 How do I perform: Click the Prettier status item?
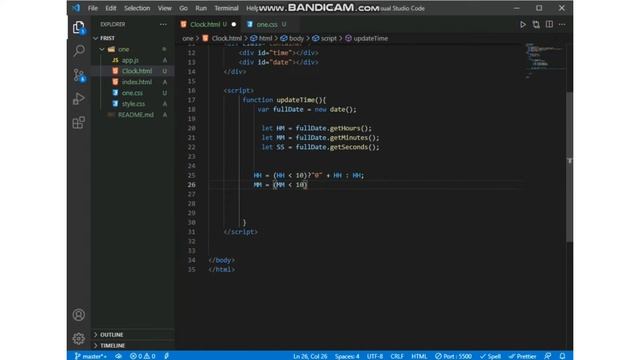(x=522, y=356)
